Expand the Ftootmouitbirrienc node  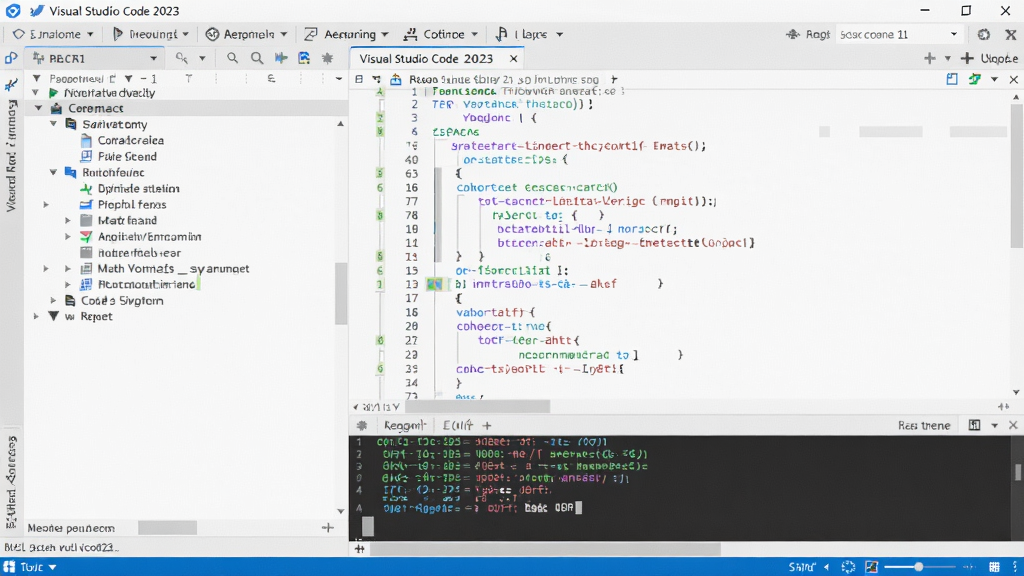pyautogui.click(x=67, y=285)
